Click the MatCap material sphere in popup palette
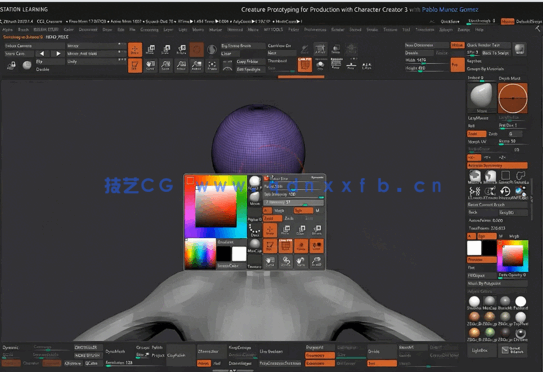 pos(255,245)
